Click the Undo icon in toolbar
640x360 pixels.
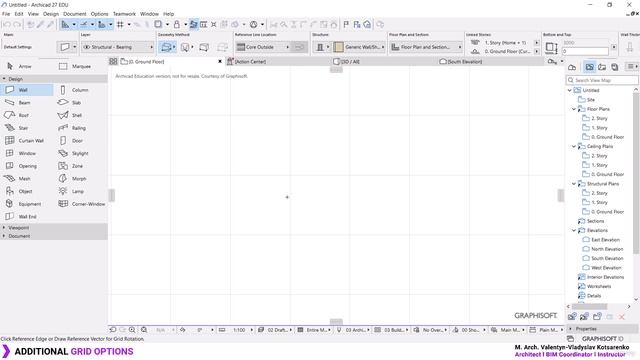tap(7, 24)
